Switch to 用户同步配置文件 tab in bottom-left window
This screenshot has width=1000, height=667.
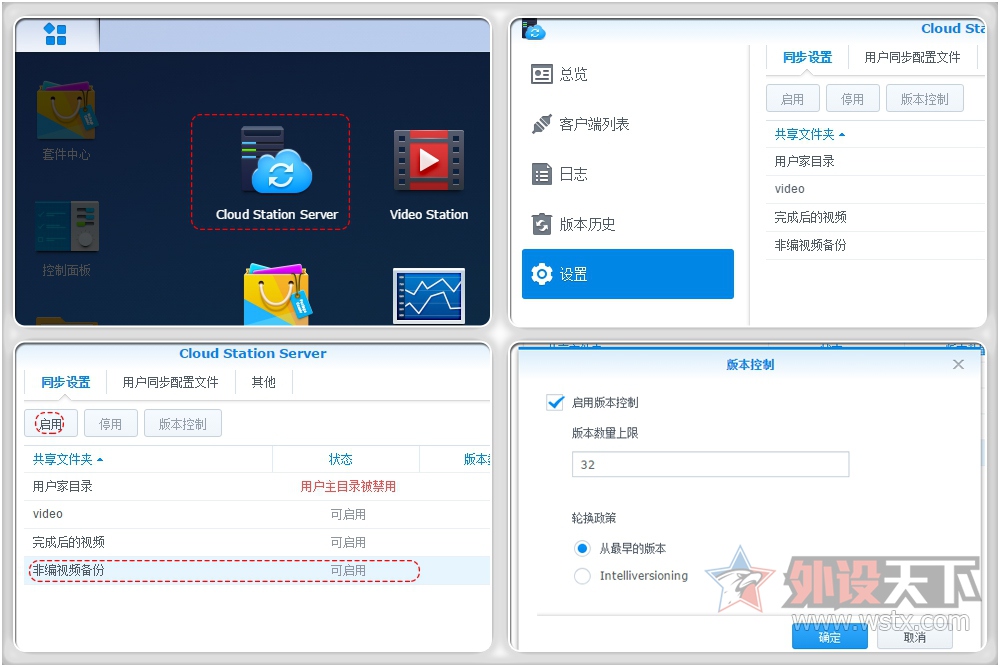click(x=170, y=382)
